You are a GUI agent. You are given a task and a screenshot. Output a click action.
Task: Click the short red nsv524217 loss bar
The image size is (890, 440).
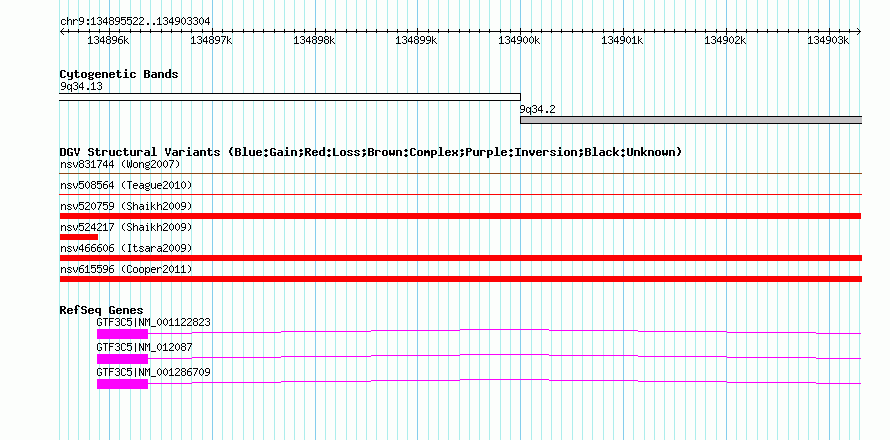coord(79,237)
